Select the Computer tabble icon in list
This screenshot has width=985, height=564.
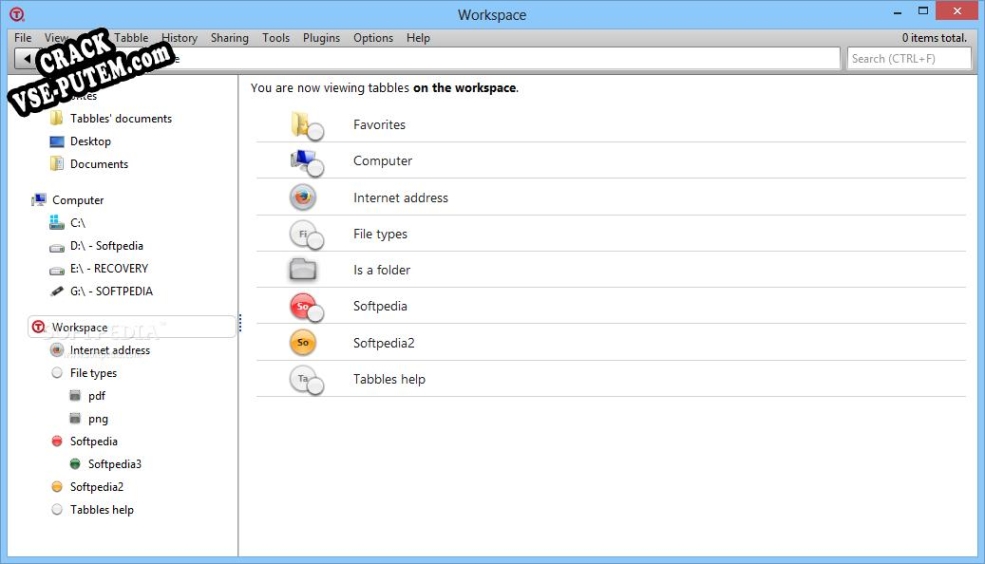pos(307,162)
